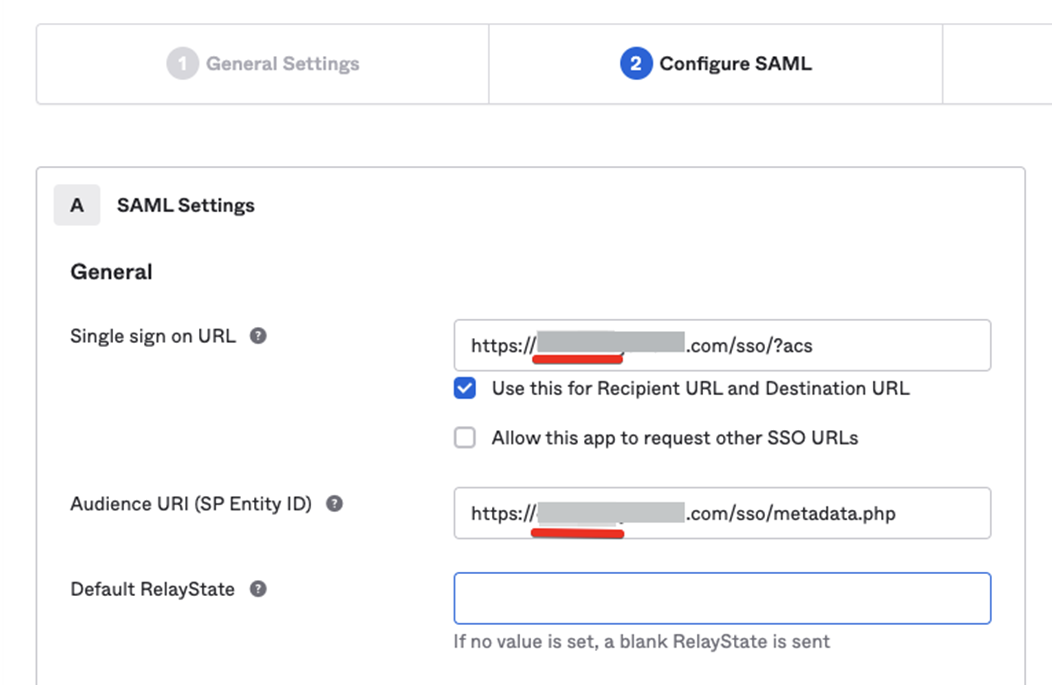Screen dimensions: 1052x685
Task: Click the SAML Settings section heading
Action: tap(186, 205)
